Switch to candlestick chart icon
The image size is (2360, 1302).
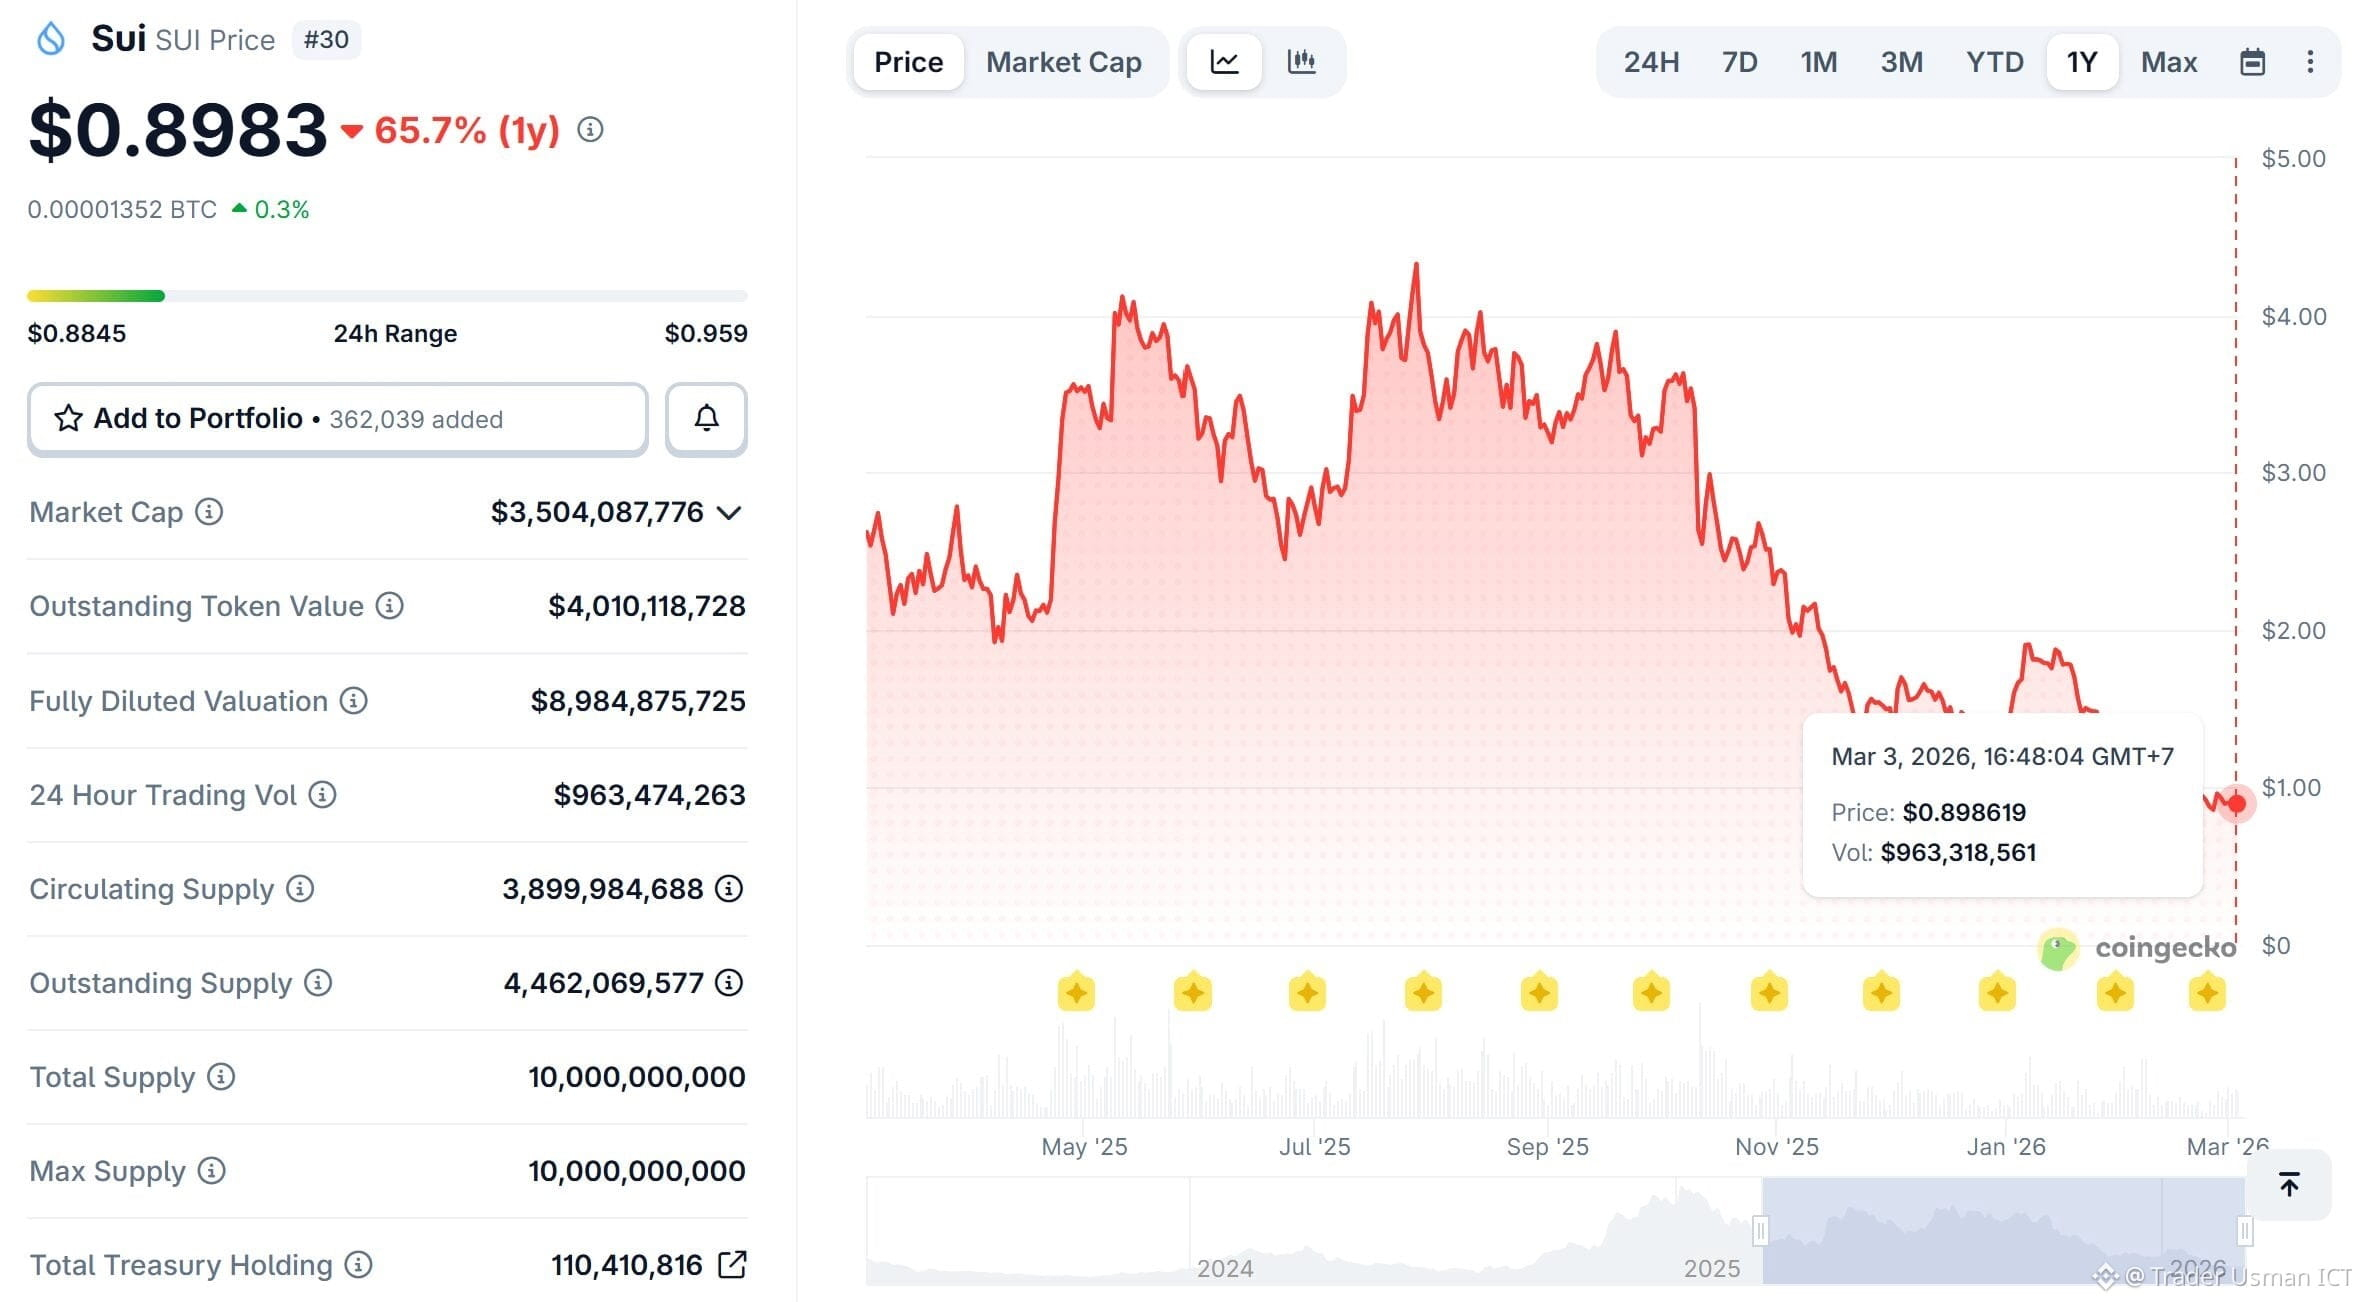[x=1301, y=62]
